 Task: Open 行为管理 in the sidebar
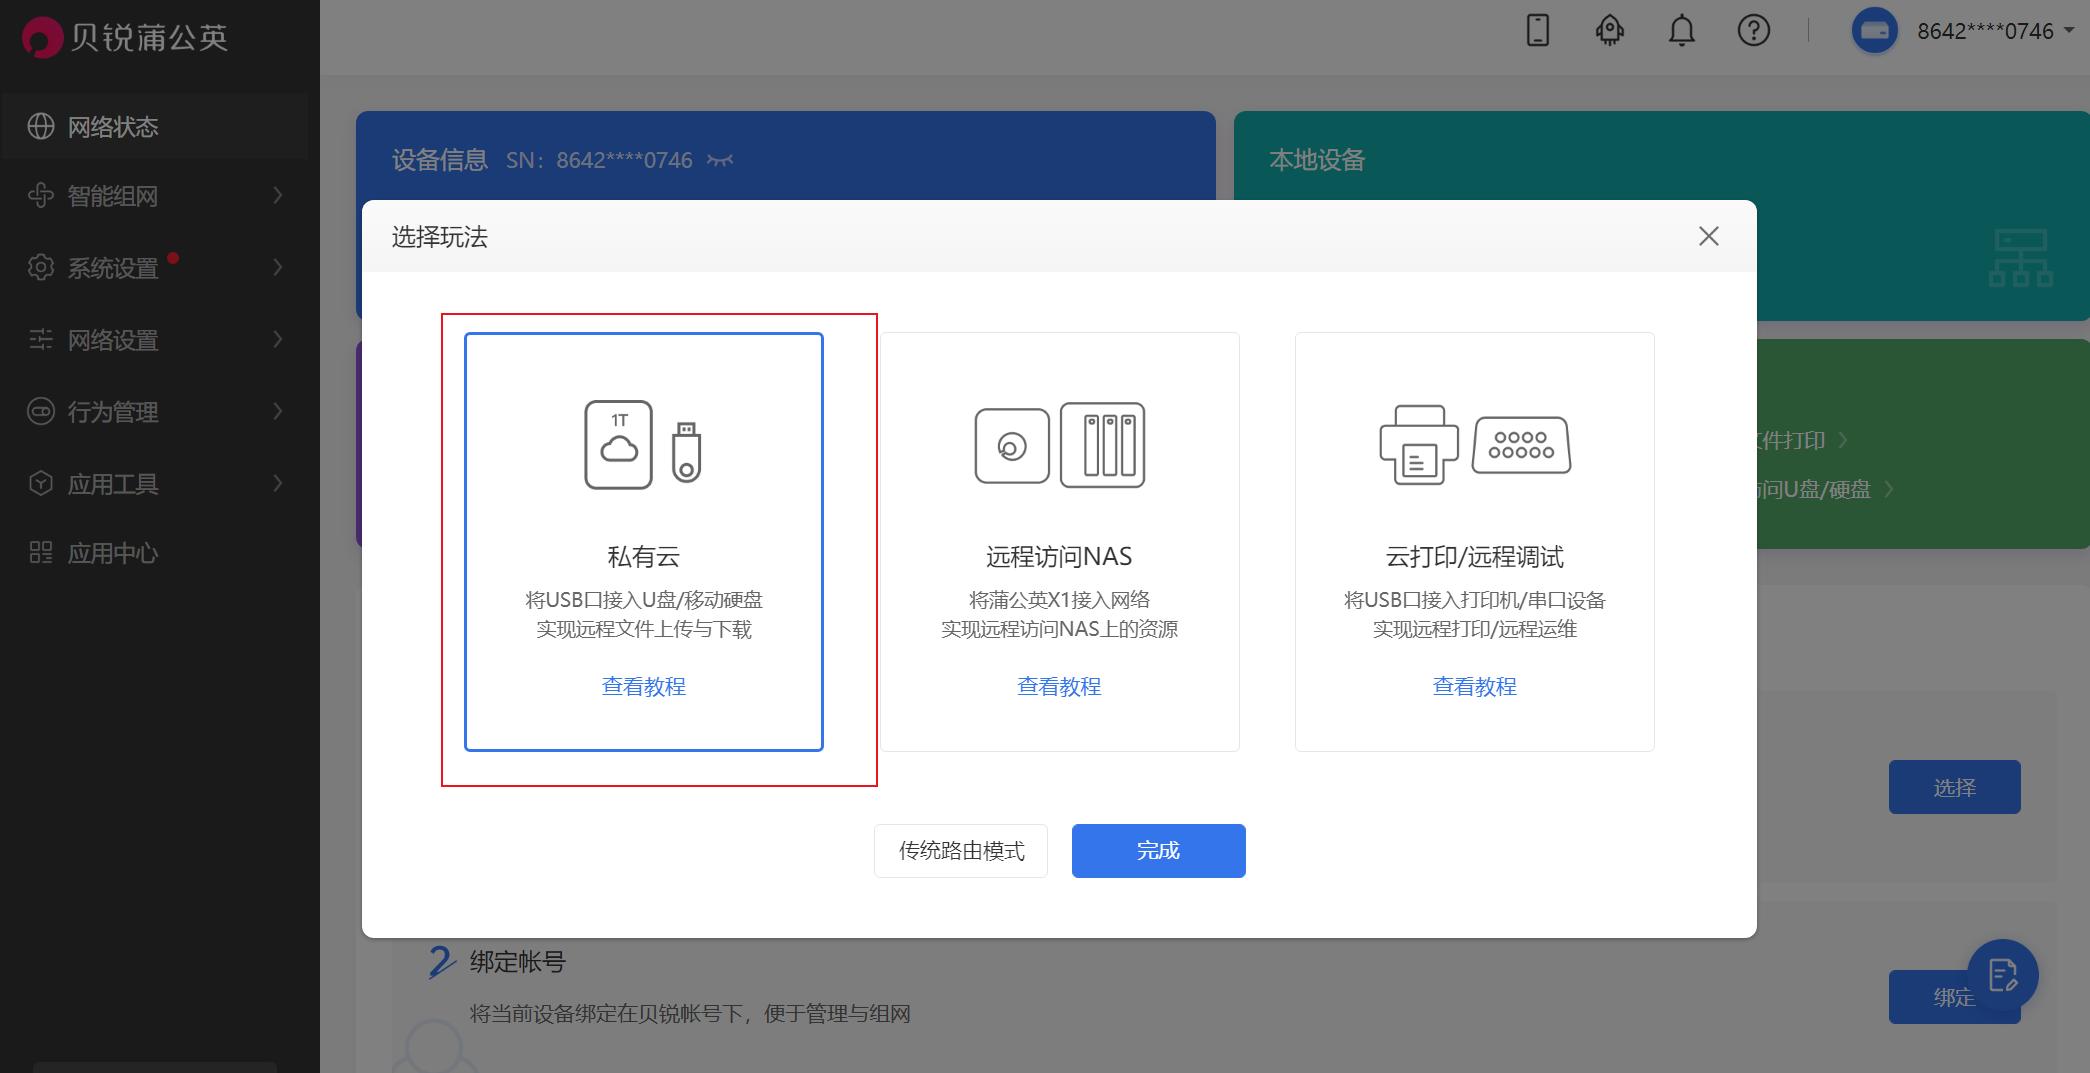point(111,411)
